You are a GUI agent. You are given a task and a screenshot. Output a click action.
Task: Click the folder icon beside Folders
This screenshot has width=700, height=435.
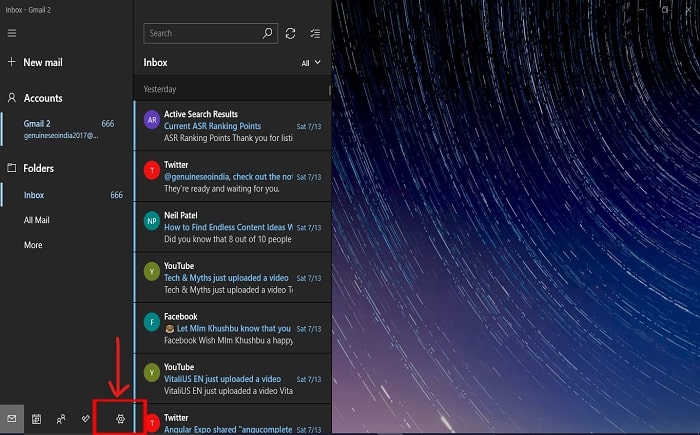(x=12, y=168)
